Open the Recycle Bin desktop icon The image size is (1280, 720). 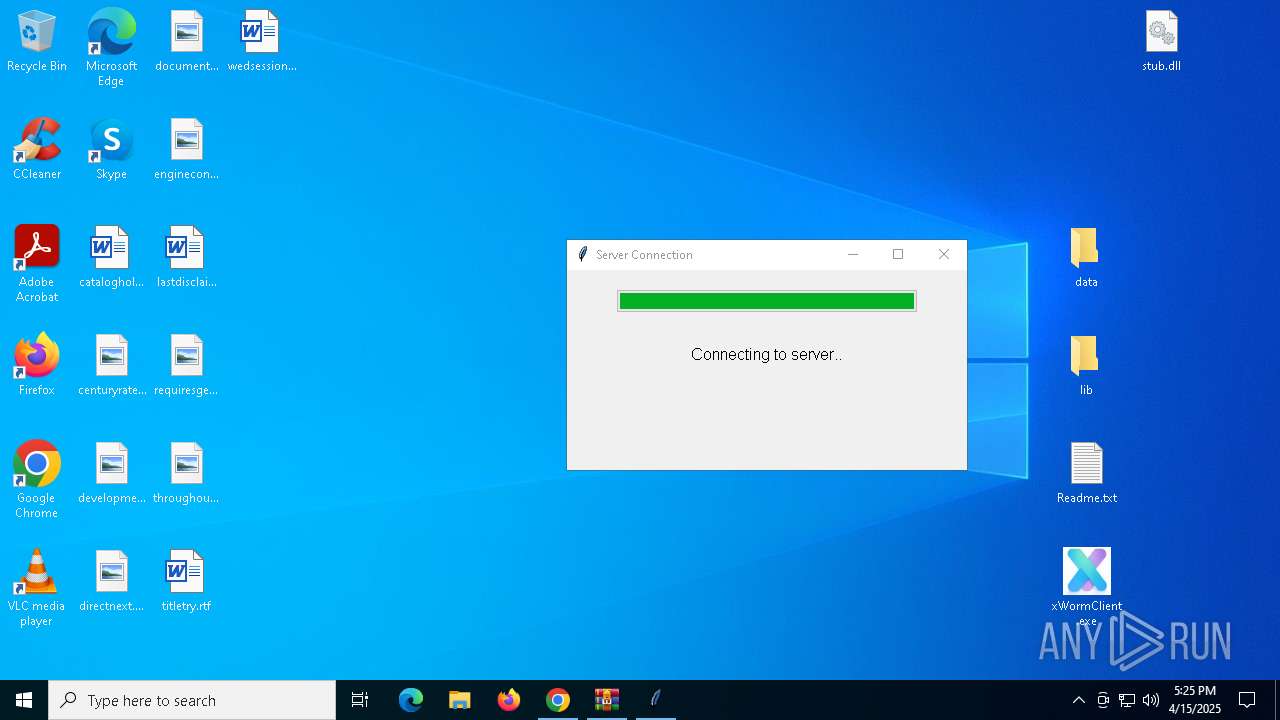(x=37, y=41)
